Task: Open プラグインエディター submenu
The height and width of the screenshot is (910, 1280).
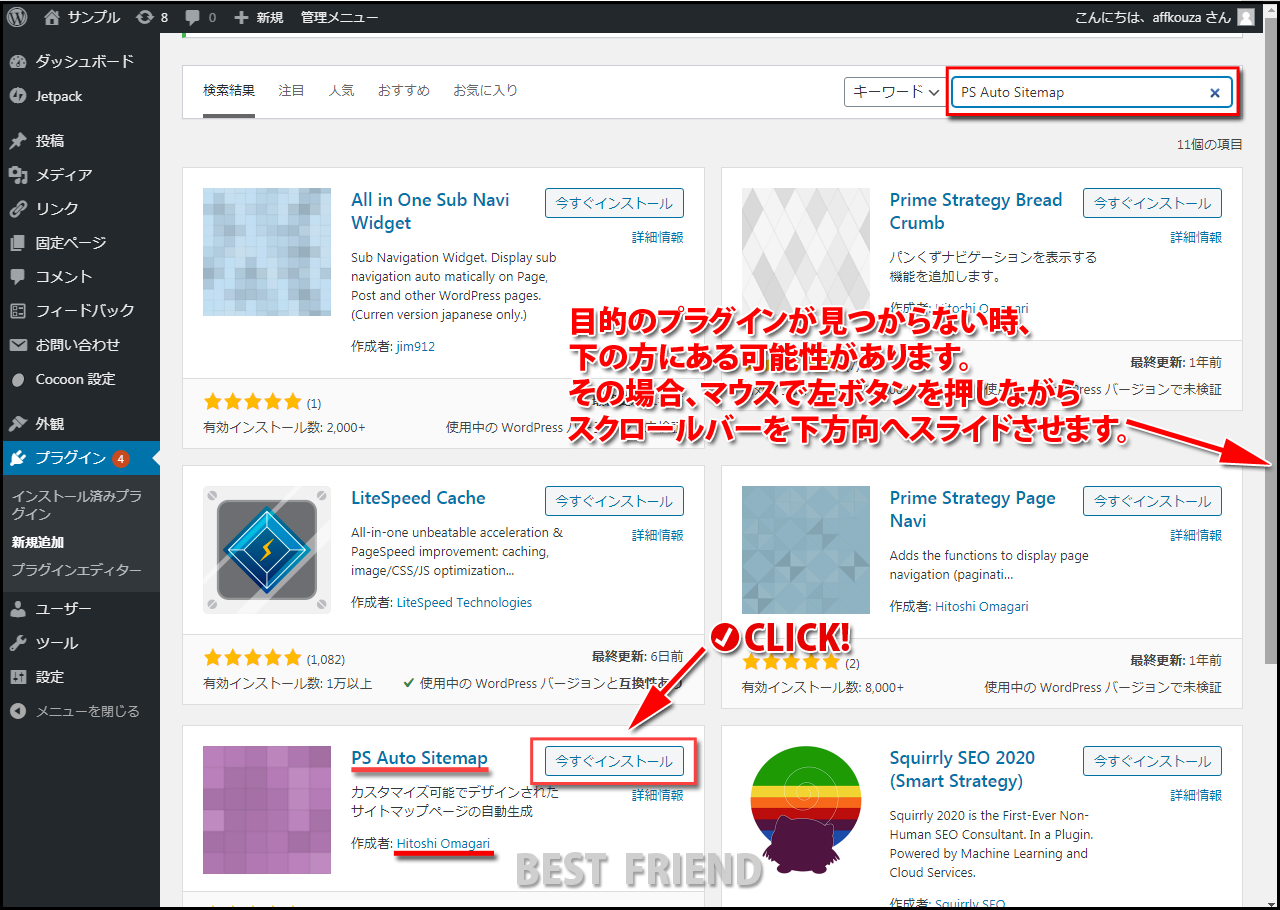Action: click(x=76, y=571)
